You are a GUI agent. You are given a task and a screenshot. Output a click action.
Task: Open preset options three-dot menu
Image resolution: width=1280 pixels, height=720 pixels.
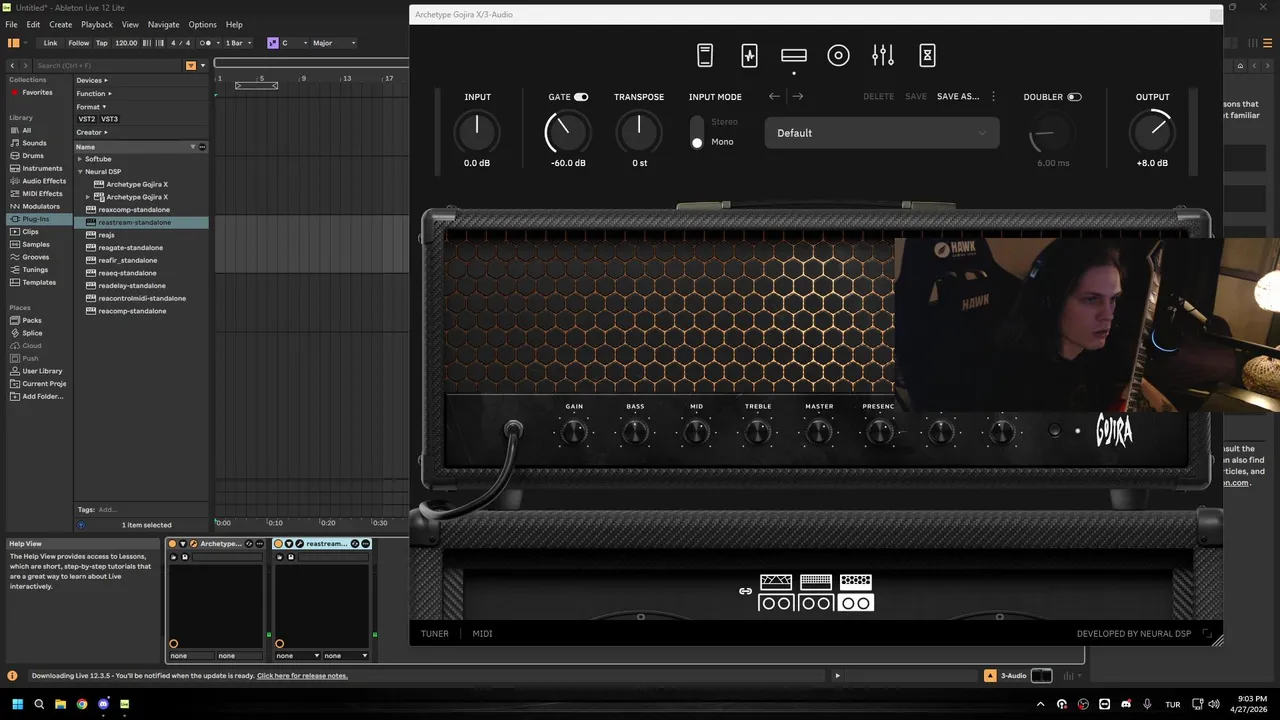(x=993, y=97)
